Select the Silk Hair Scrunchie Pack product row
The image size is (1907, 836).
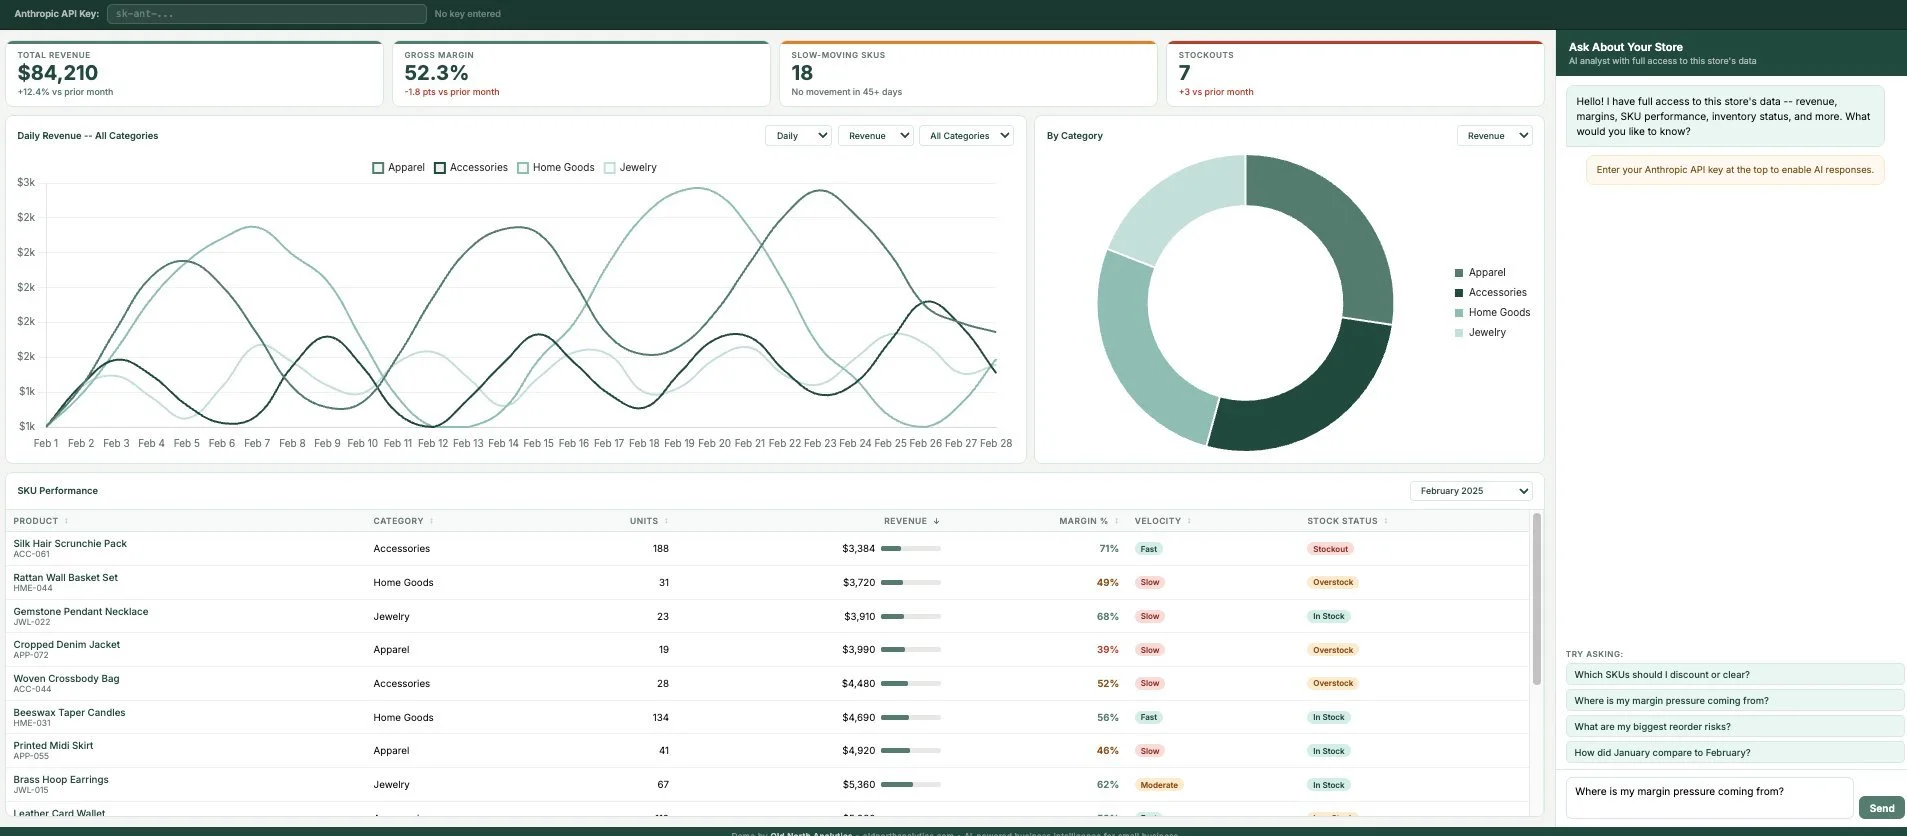pos(767,549)
